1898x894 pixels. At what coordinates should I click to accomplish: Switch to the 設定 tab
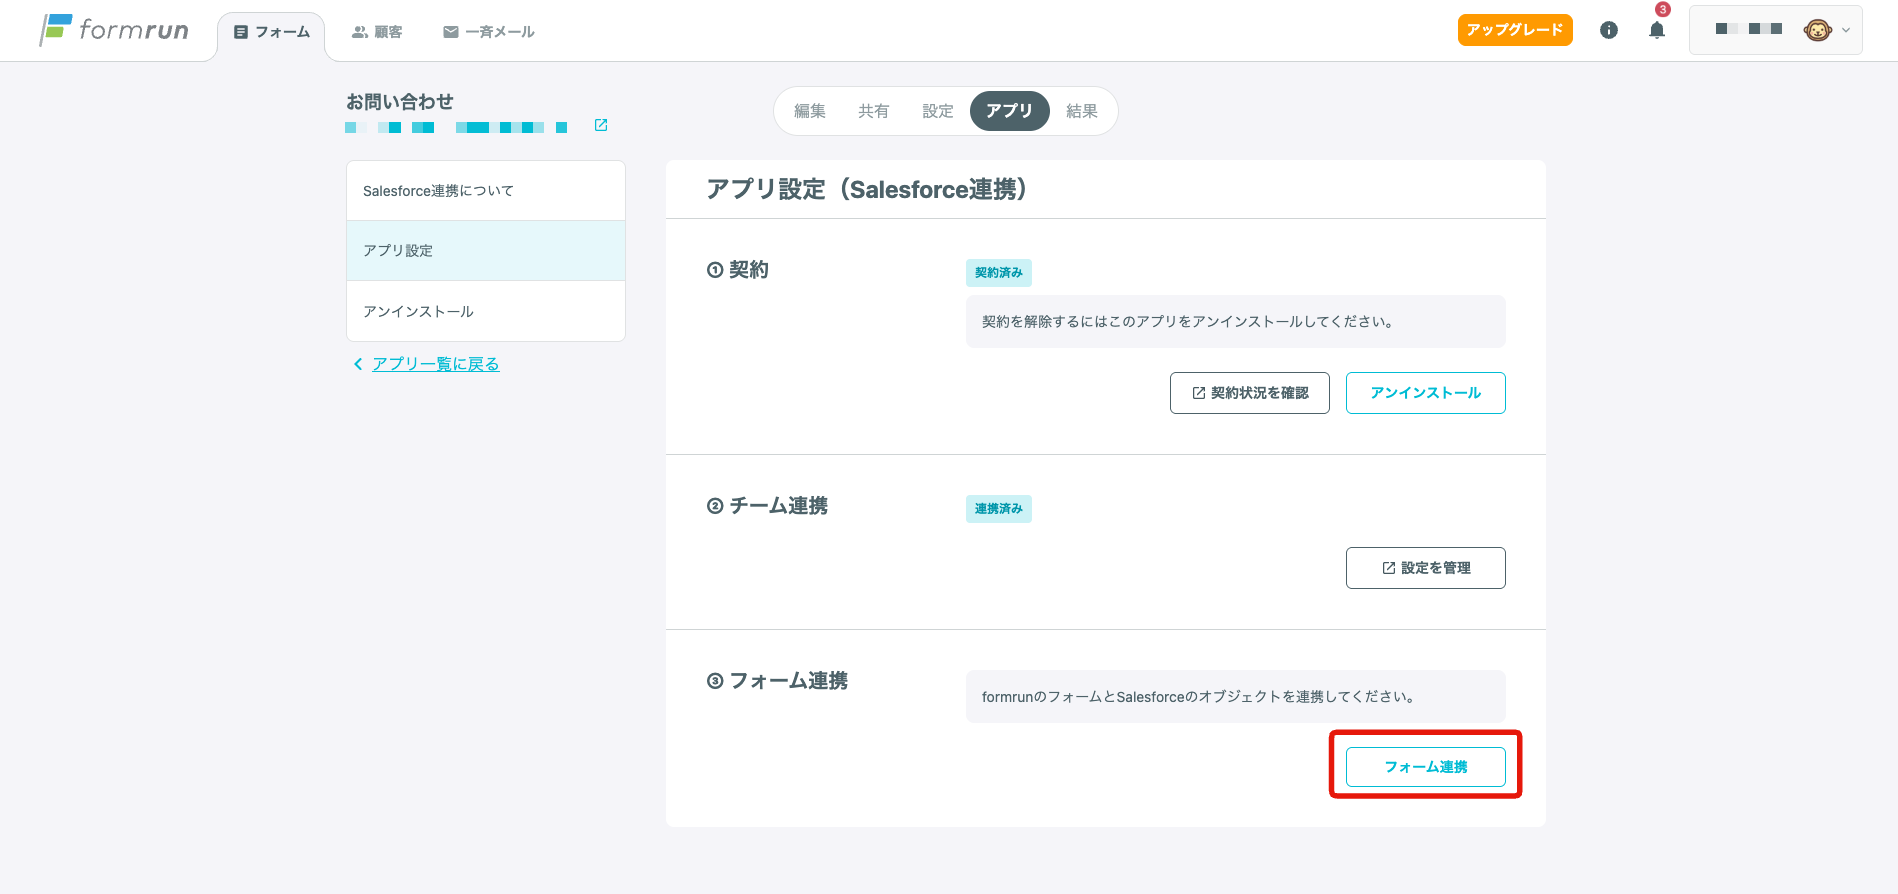[938, 111]
